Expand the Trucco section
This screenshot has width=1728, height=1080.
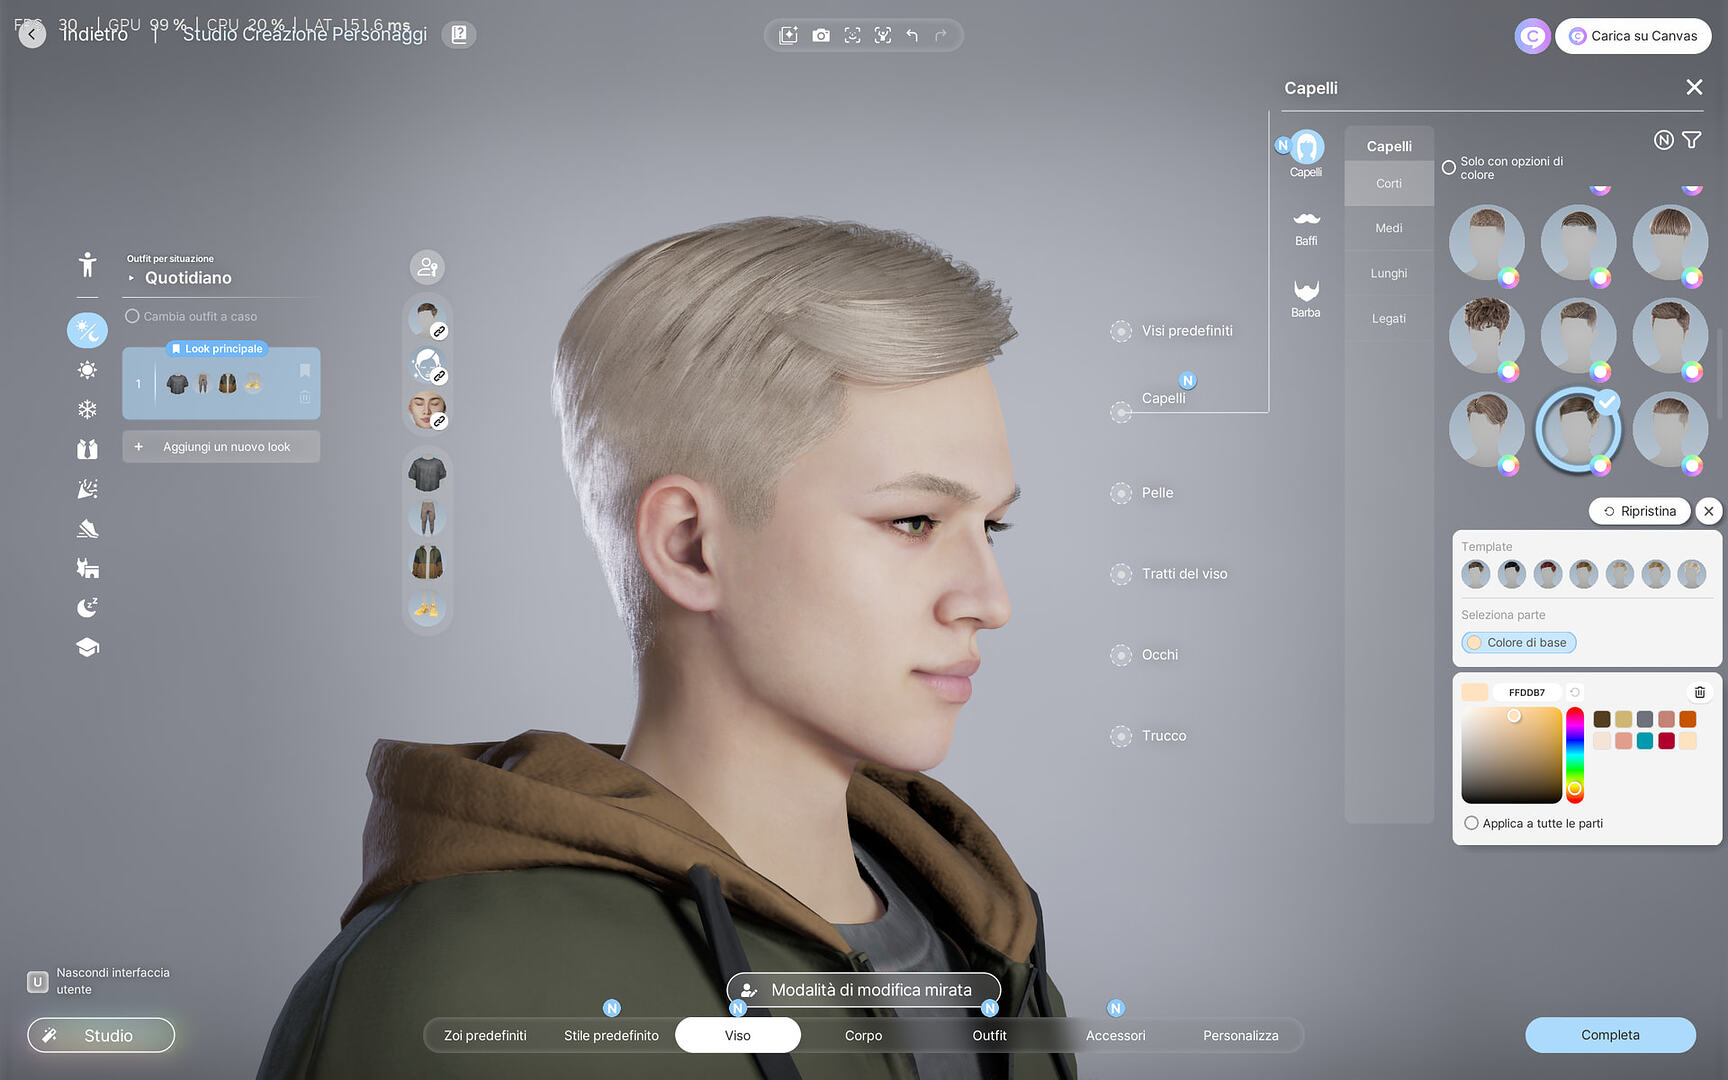1121,736
